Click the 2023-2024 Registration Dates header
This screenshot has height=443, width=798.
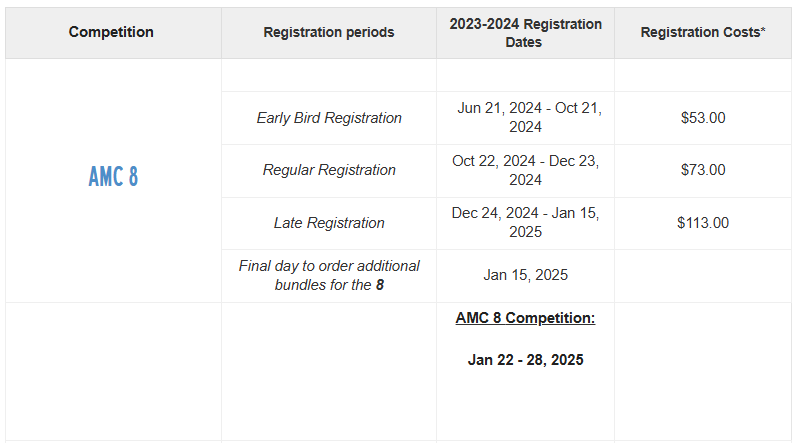pos(525,33)
